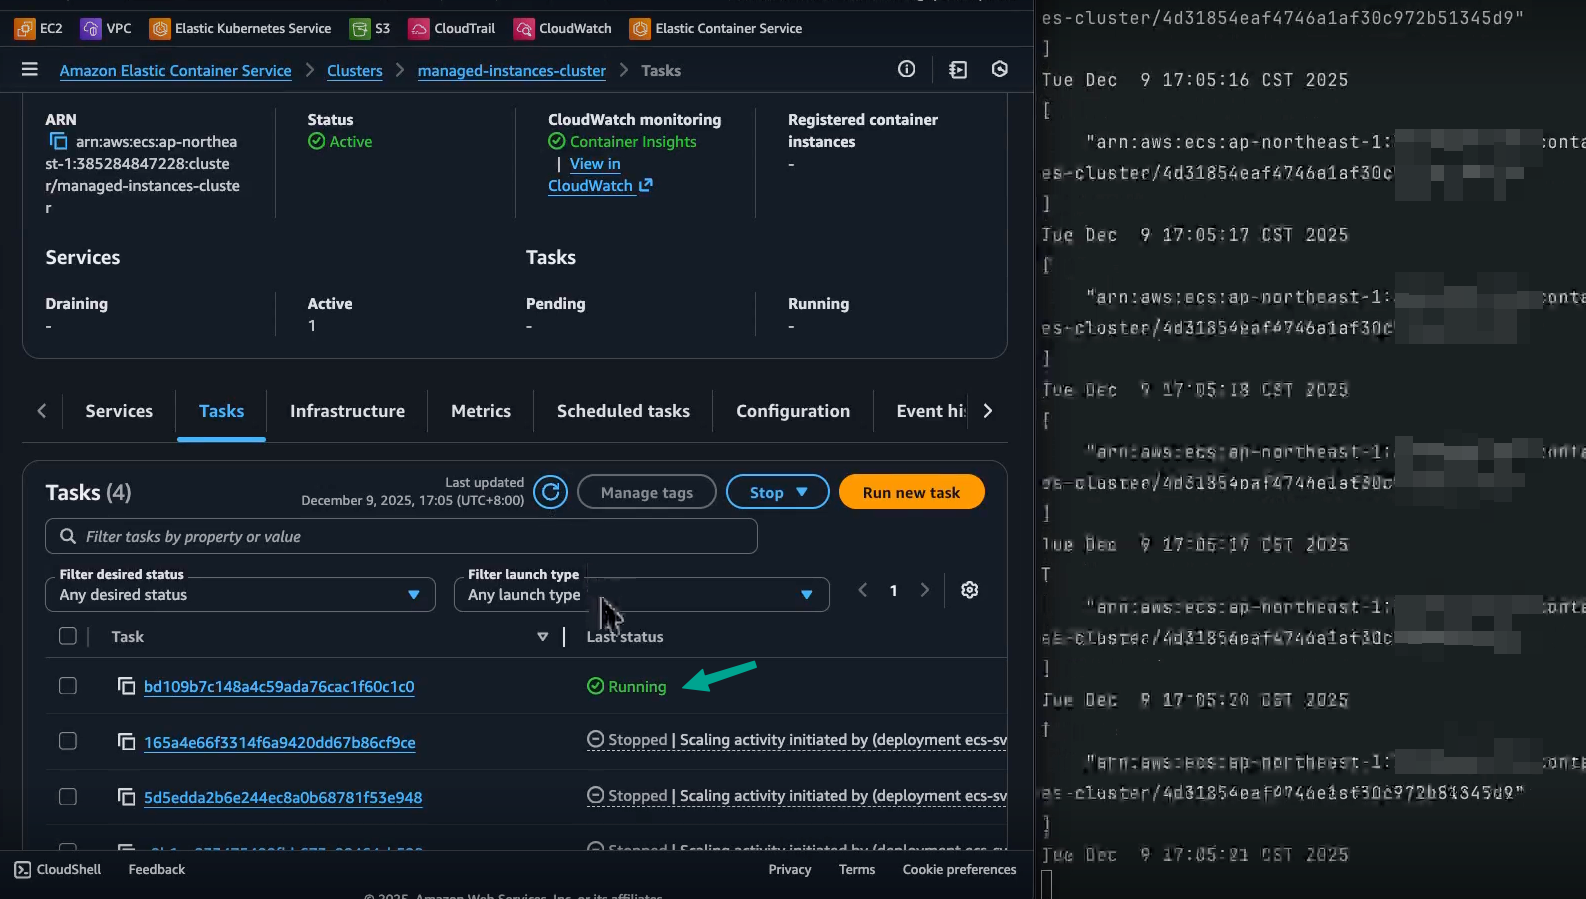Expand the Filter desired status dropdown

pyautogui.click(x=240, y=595)
